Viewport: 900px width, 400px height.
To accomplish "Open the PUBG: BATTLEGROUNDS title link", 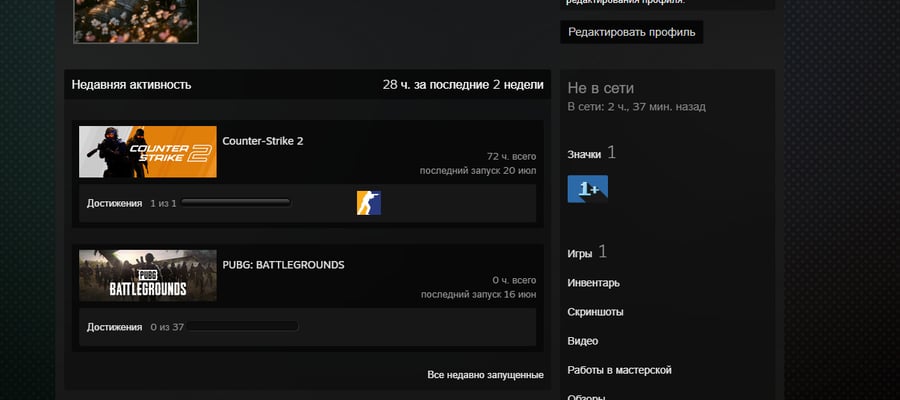I will 283,265.
